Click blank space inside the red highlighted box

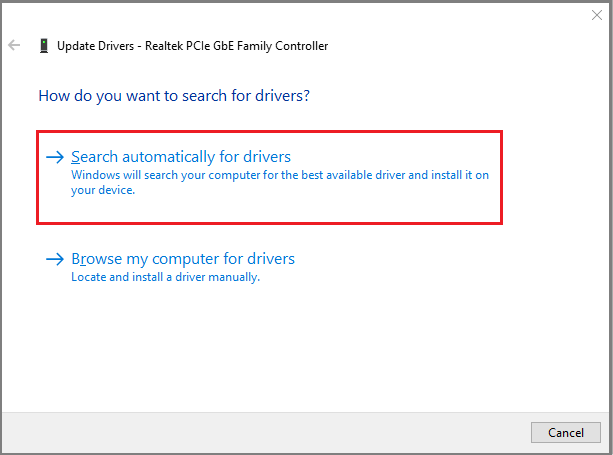pyautogui.click(x=400, y=205)
